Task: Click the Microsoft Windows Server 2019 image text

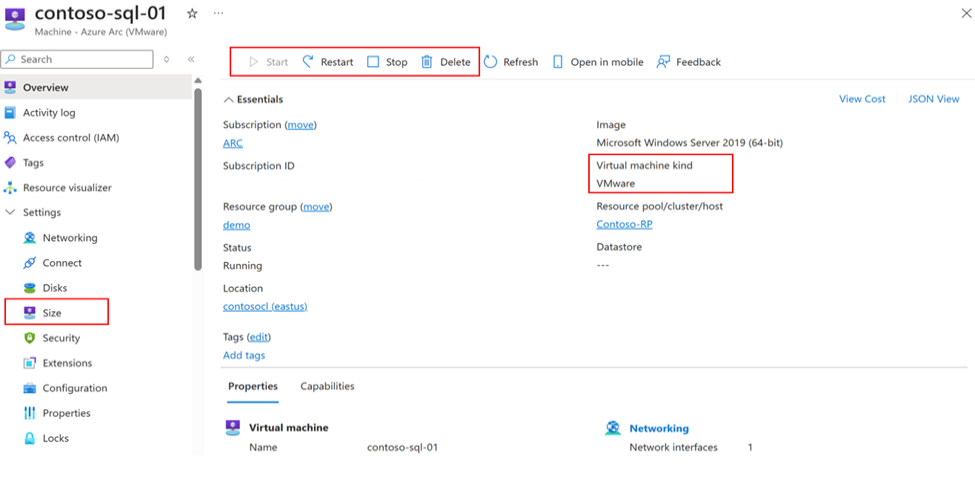Action: (x=690, y=143)
